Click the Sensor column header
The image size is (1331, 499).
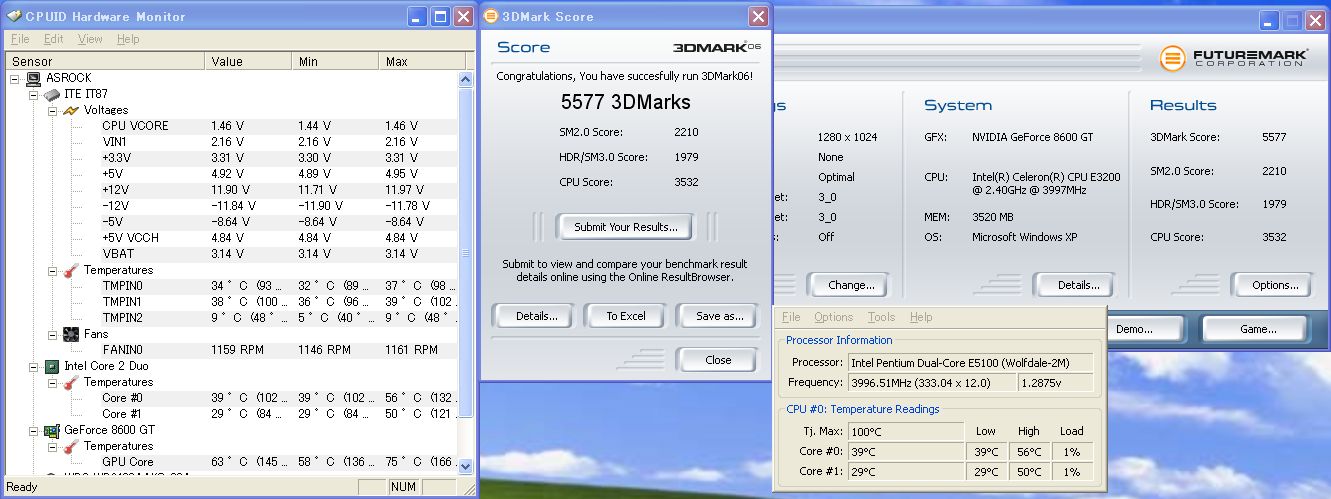point(106,62)
